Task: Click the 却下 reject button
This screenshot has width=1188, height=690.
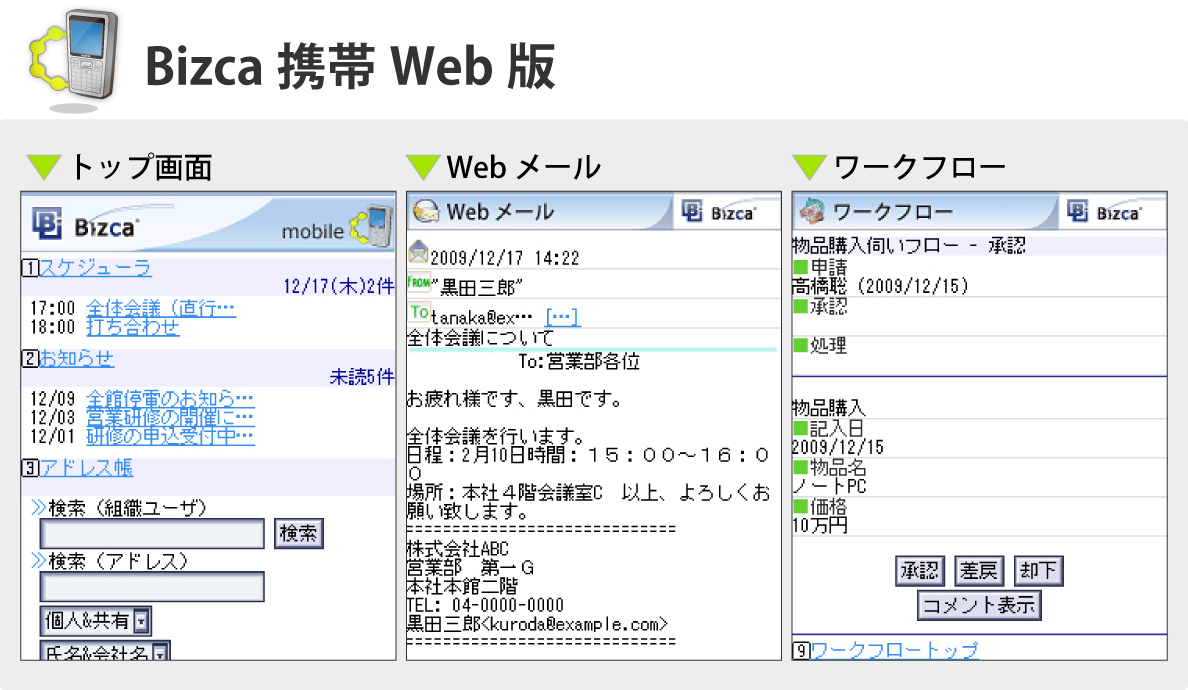Action: [x=1038, y=570]
